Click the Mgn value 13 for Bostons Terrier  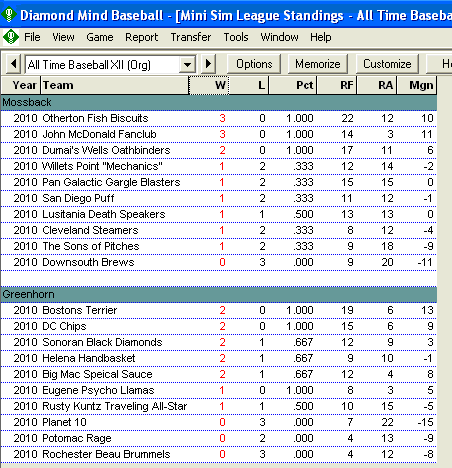click(x=427, y=310)
